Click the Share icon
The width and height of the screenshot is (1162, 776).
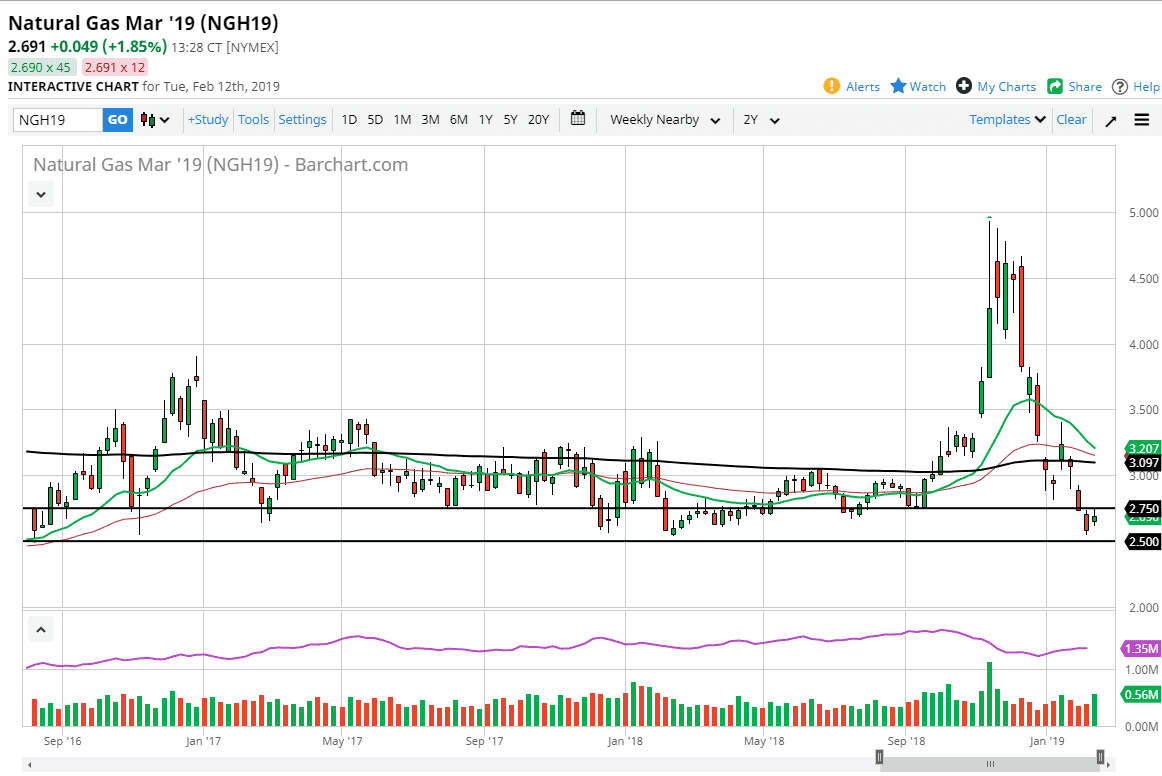(x=1055, y=86)
